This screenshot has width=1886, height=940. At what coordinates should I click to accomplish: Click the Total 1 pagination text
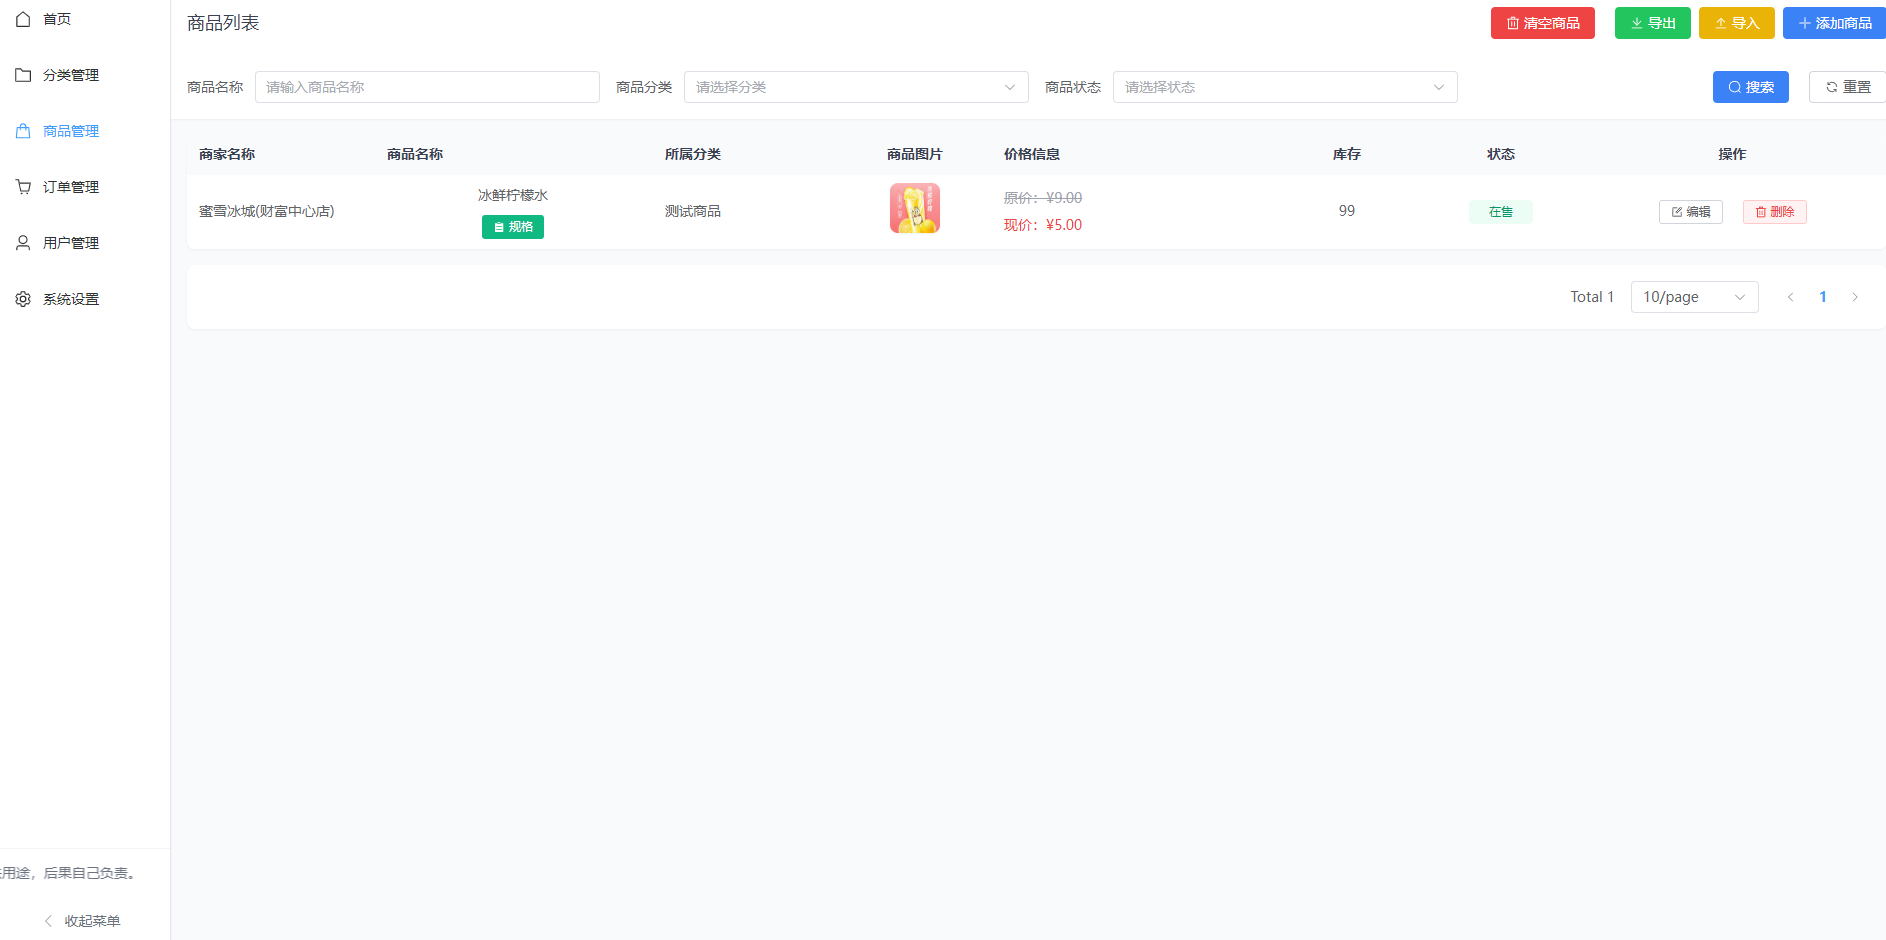coord(1592,297)
